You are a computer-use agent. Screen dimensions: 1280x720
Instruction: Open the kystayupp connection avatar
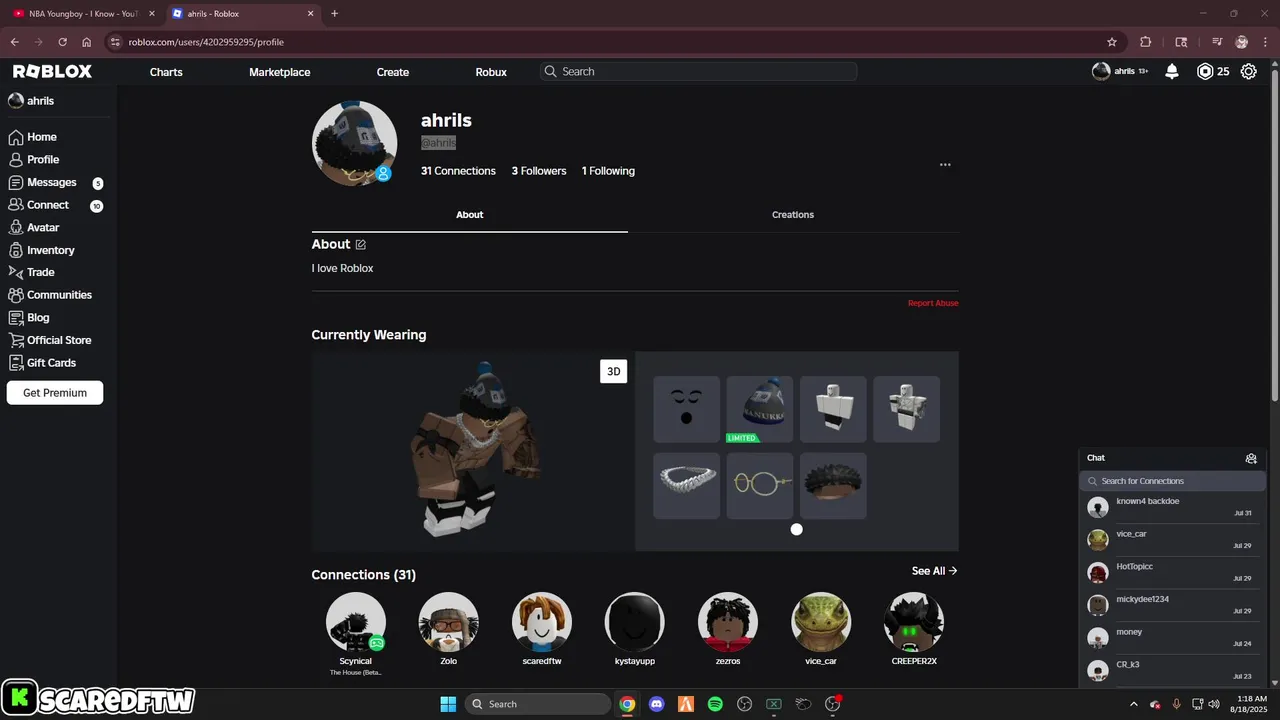pyautogui.click(x=634, y=622)
